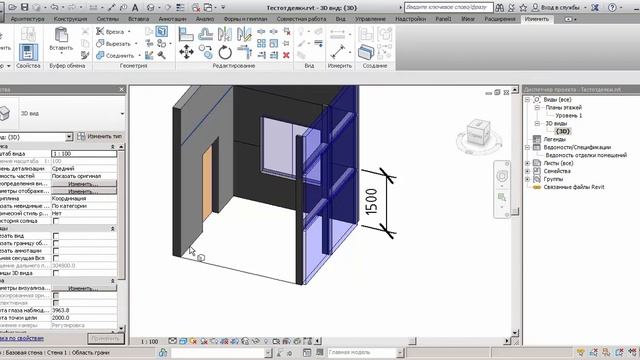Click the steering wheel on navigation bar
Image resolution: width=640 pixels, height=360 pixels.
(x=502, y=176)
